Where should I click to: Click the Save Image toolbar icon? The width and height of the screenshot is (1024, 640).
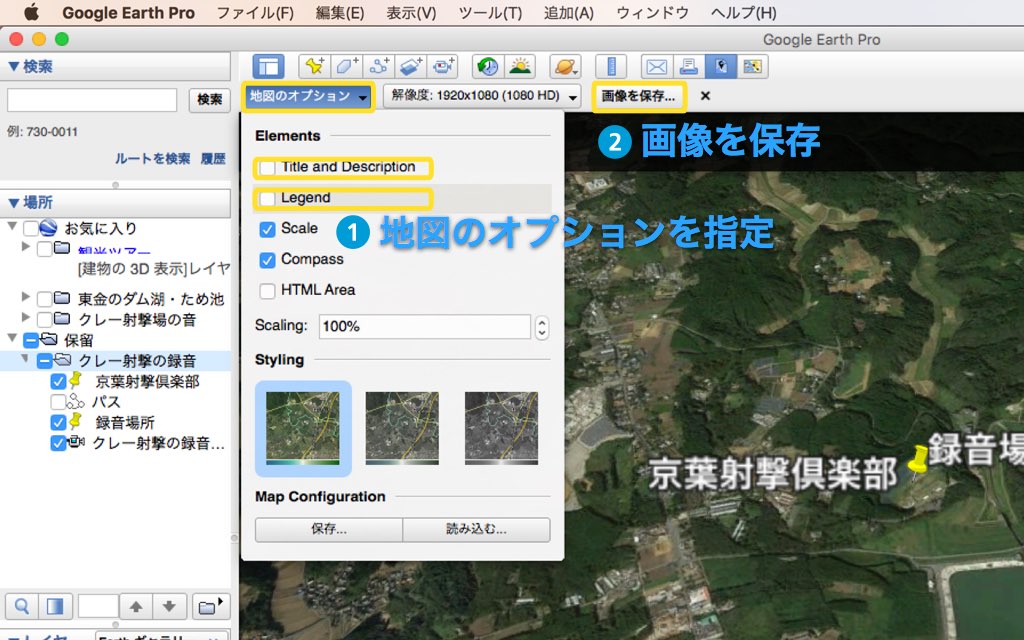720,66
